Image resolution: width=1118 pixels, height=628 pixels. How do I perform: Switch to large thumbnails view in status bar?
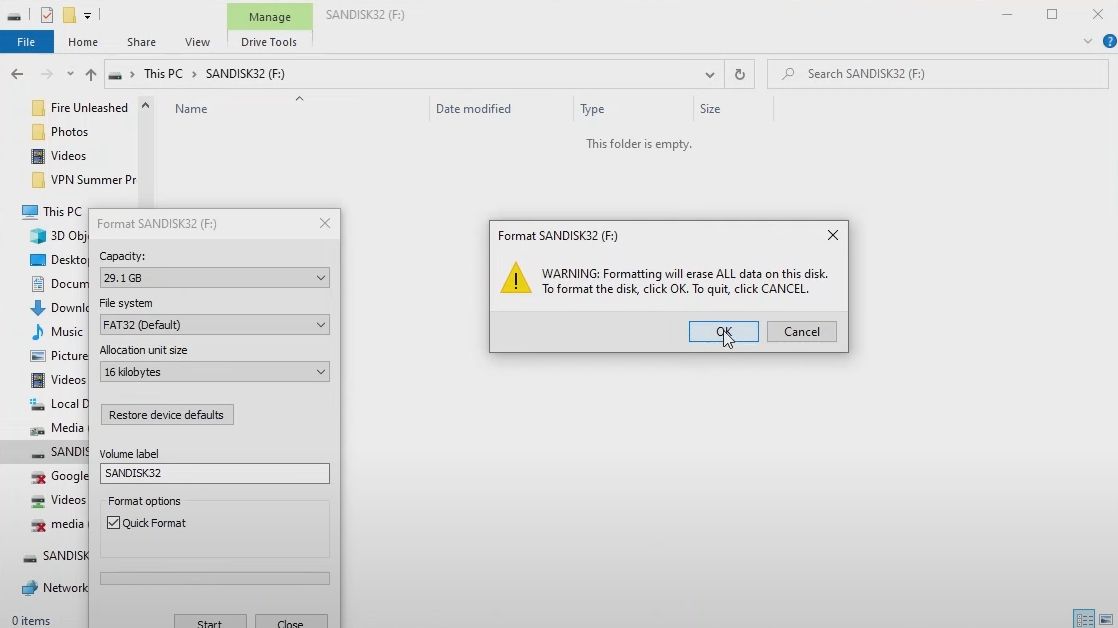tap(1105, 619)
